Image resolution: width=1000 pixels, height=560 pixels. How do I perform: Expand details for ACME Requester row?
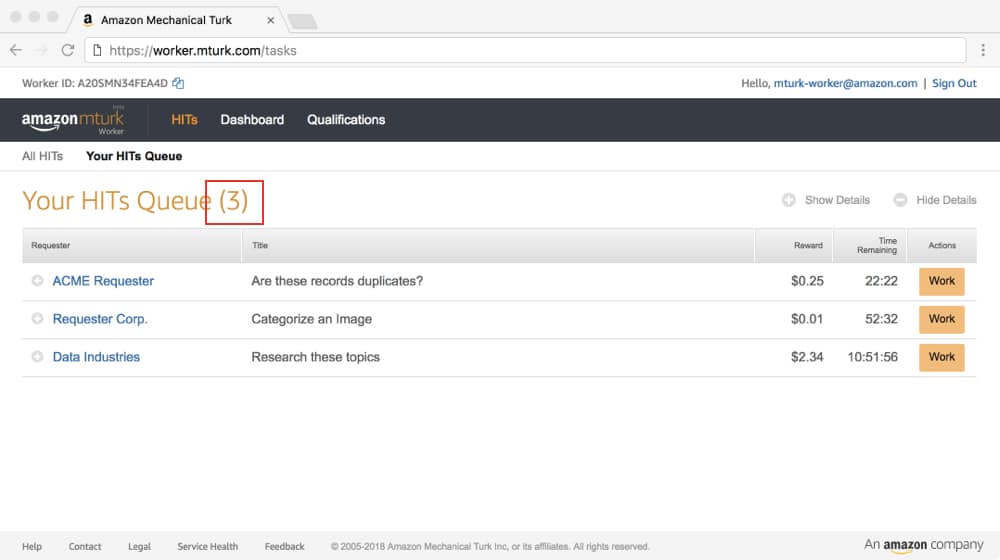[38, 281]
